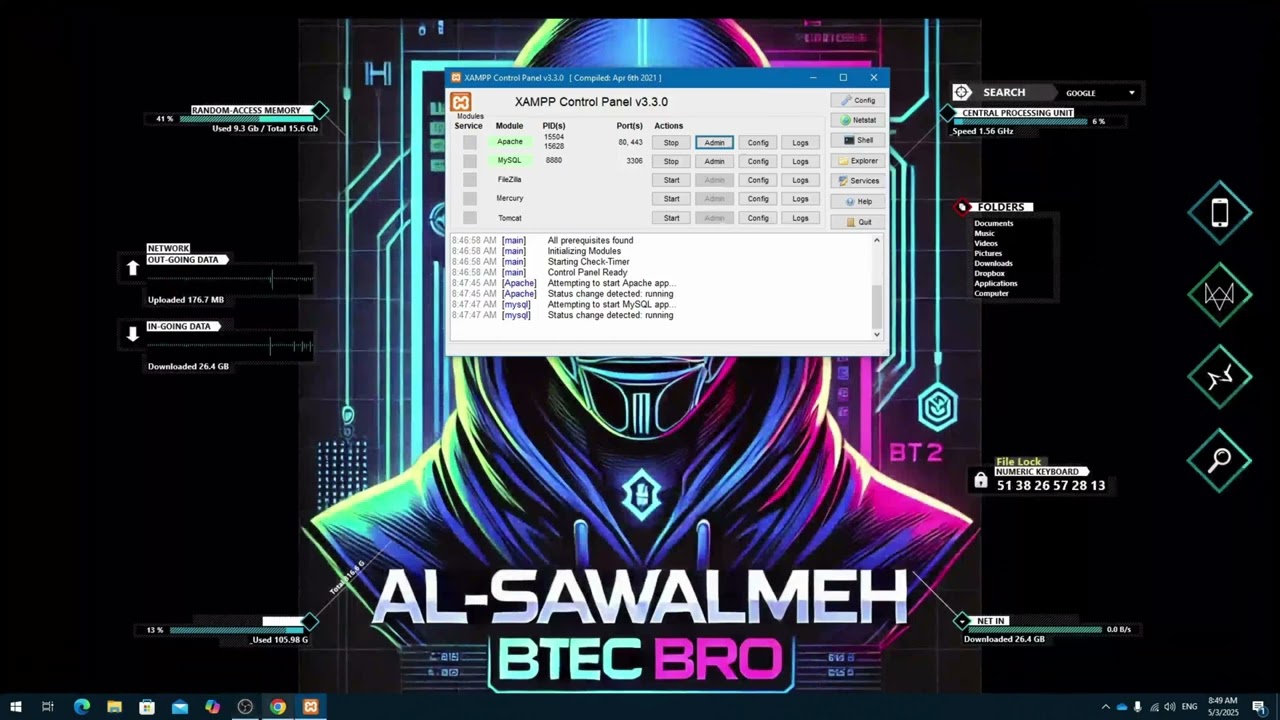Click the crossed-arrows diamond widget icon

pyautogui.click(x=1220, y=377)
